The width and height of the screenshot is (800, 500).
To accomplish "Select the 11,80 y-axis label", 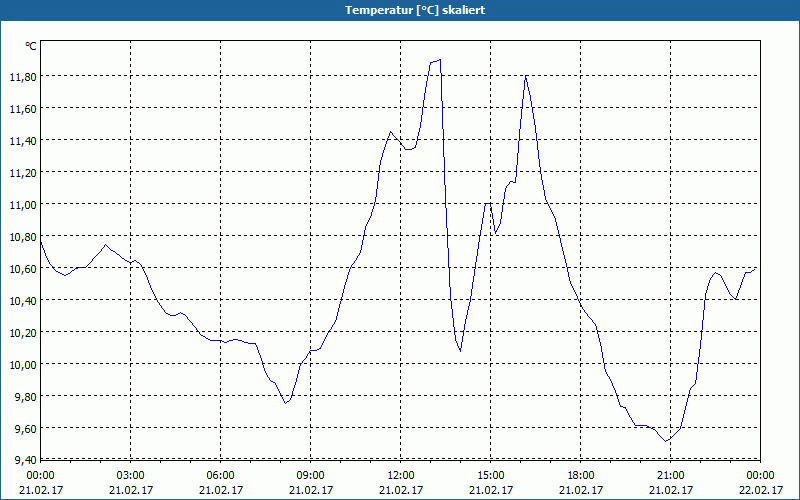I will pyautogui.click(x=23, y=77).
